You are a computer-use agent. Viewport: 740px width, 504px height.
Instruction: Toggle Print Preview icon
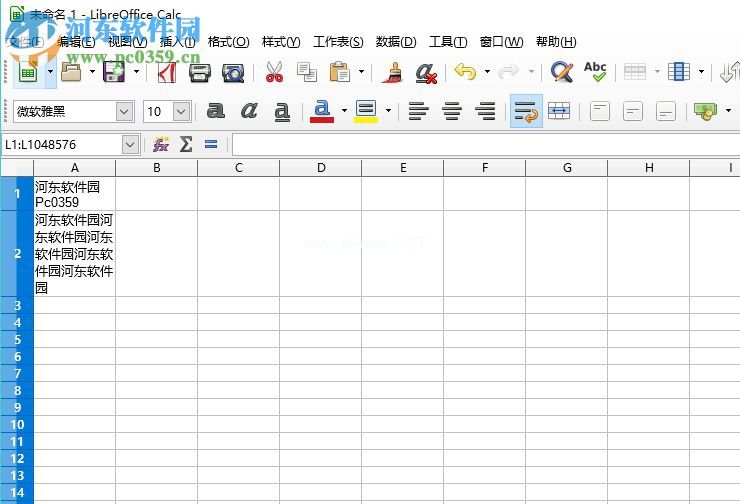233,72
